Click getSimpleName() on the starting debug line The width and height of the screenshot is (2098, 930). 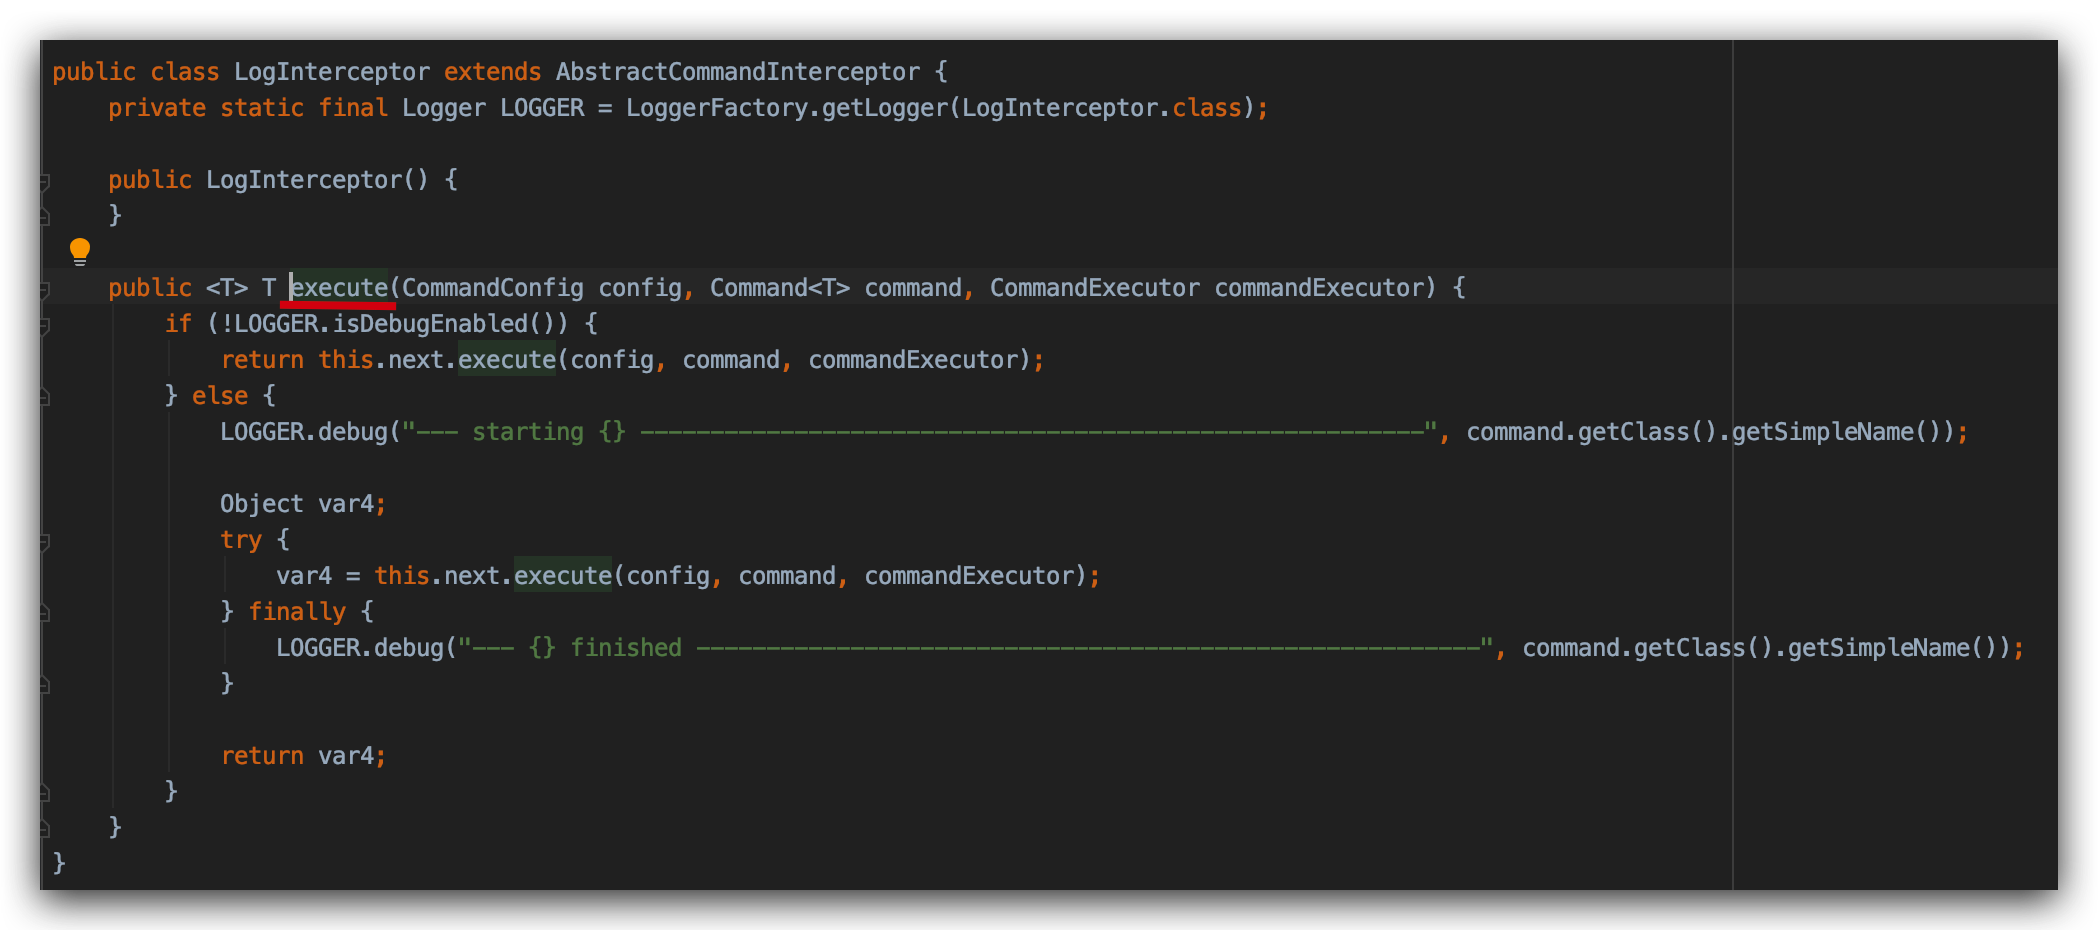(x=1837, y=432)
